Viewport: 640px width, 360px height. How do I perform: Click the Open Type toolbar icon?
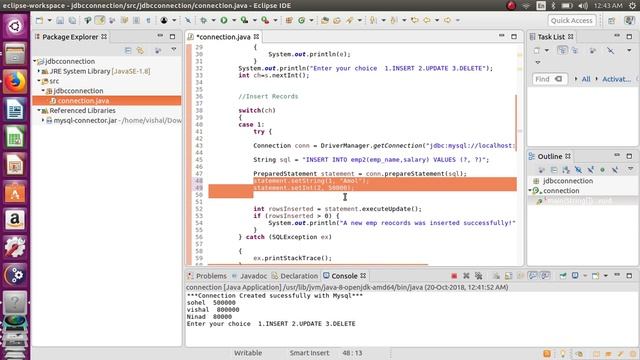(325, 20)
